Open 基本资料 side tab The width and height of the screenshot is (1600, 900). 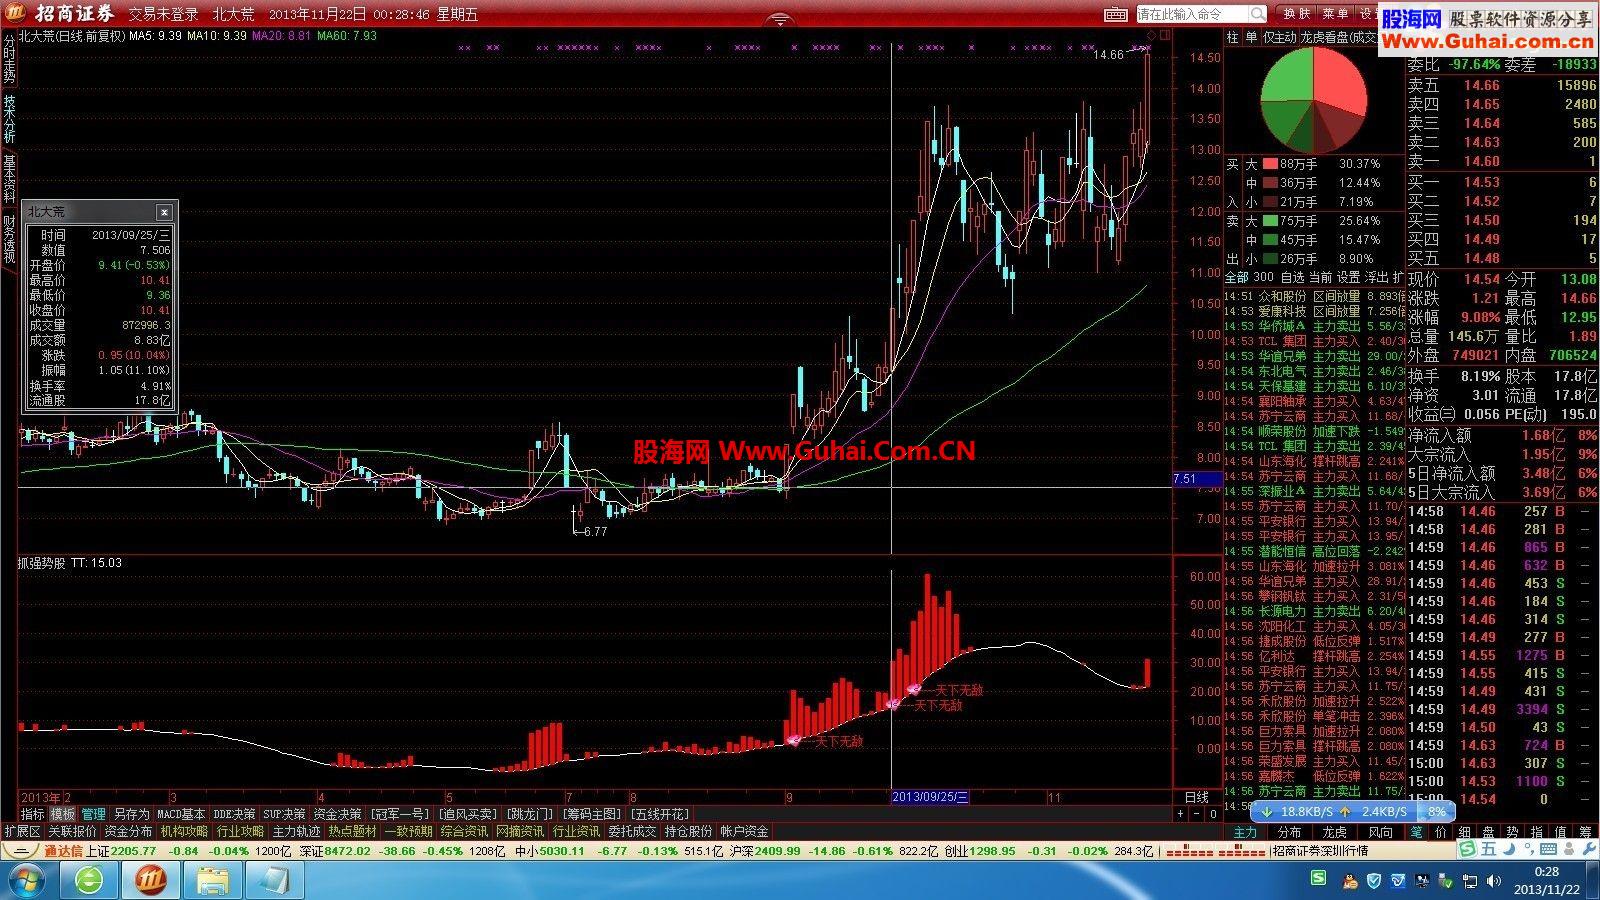click(x=9, y=179)
